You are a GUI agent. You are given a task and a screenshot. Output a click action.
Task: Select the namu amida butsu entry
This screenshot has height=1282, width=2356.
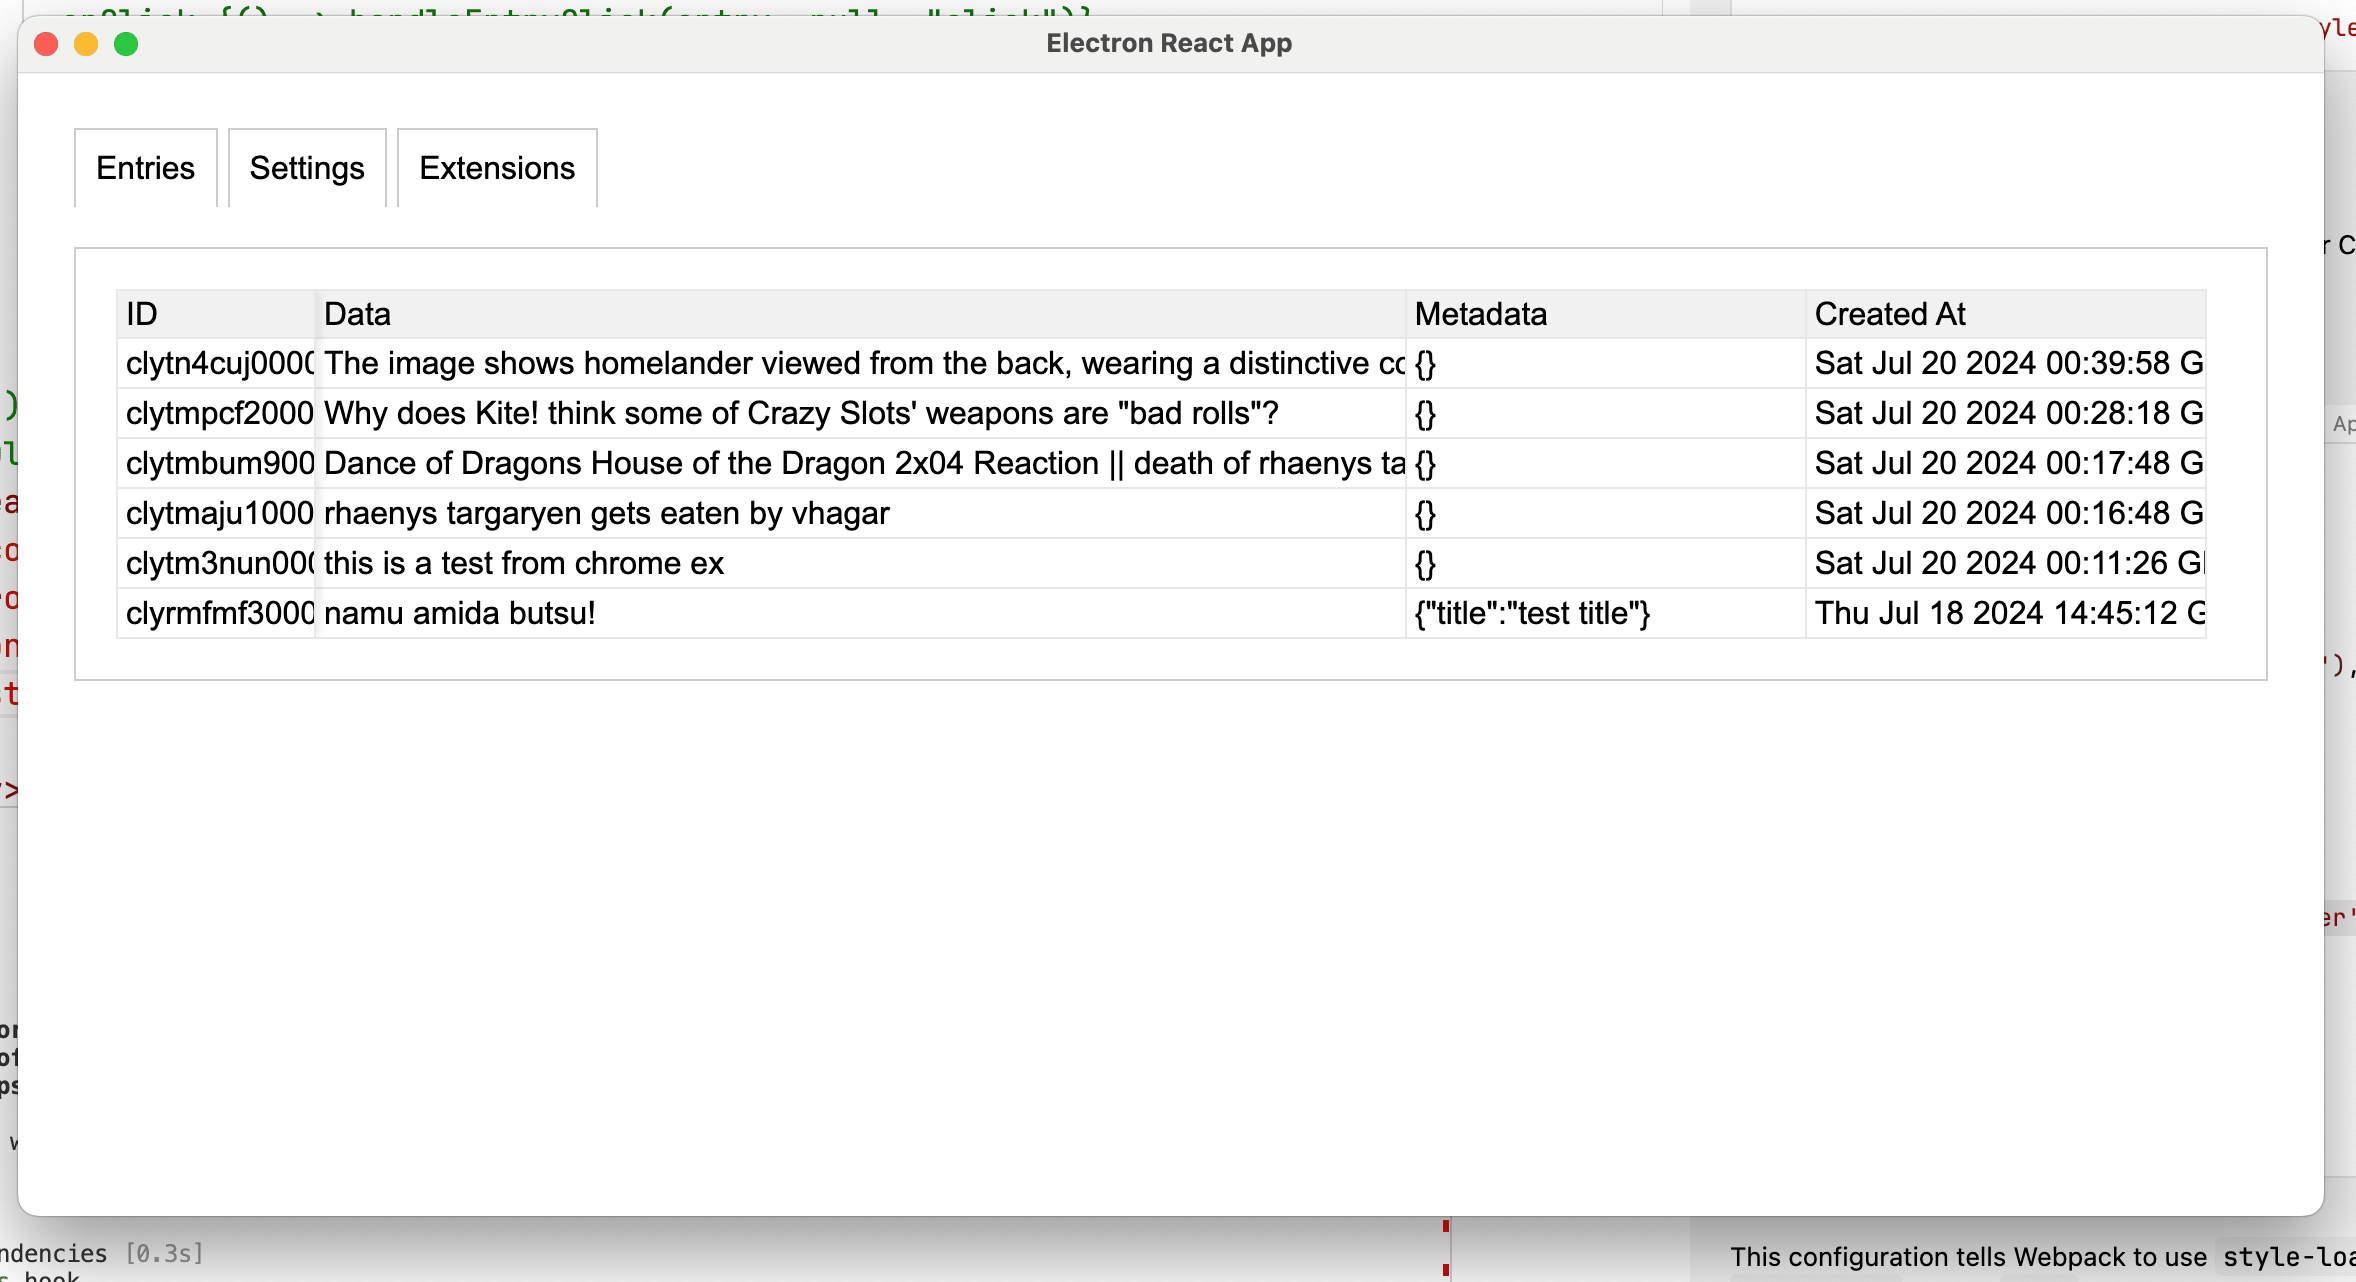[460, 614]
